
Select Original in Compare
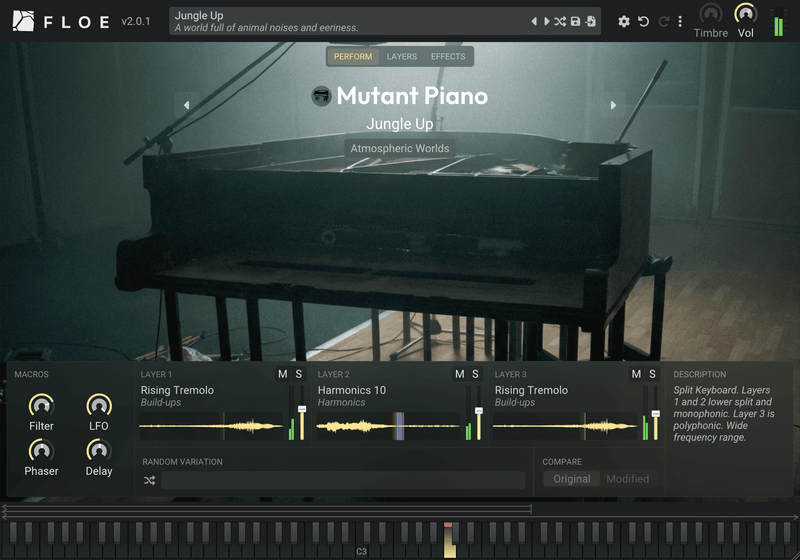coord(571,479)
